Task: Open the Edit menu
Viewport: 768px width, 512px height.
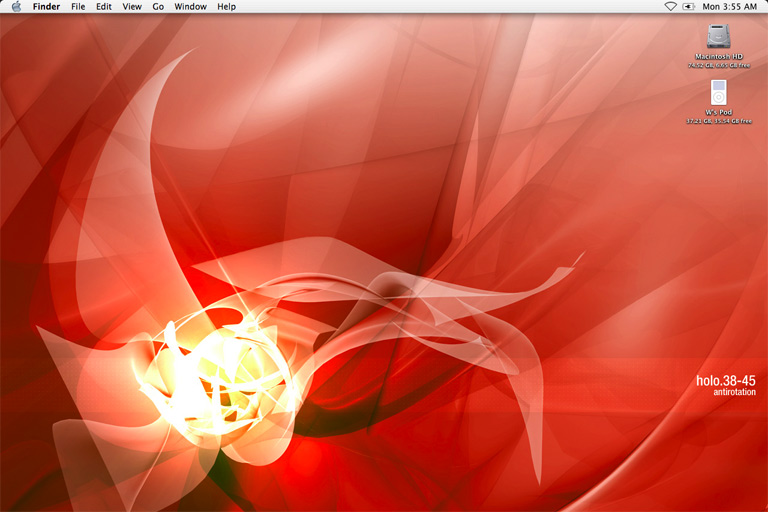Action: 104,6
